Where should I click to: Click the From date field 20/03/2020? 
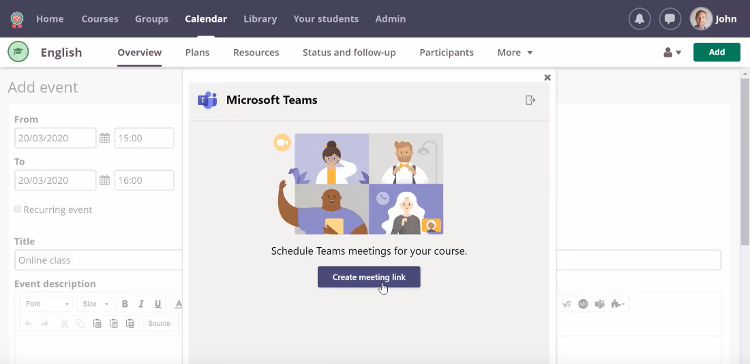55,138
